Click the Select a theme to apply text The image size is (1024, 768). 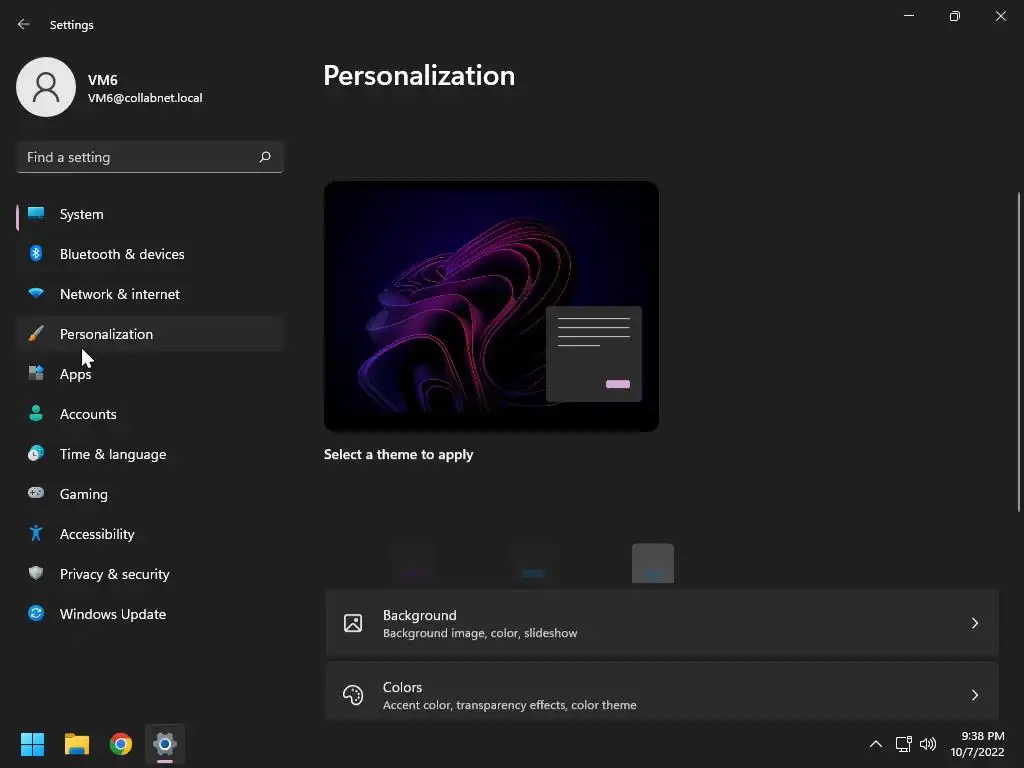point(398,455)
